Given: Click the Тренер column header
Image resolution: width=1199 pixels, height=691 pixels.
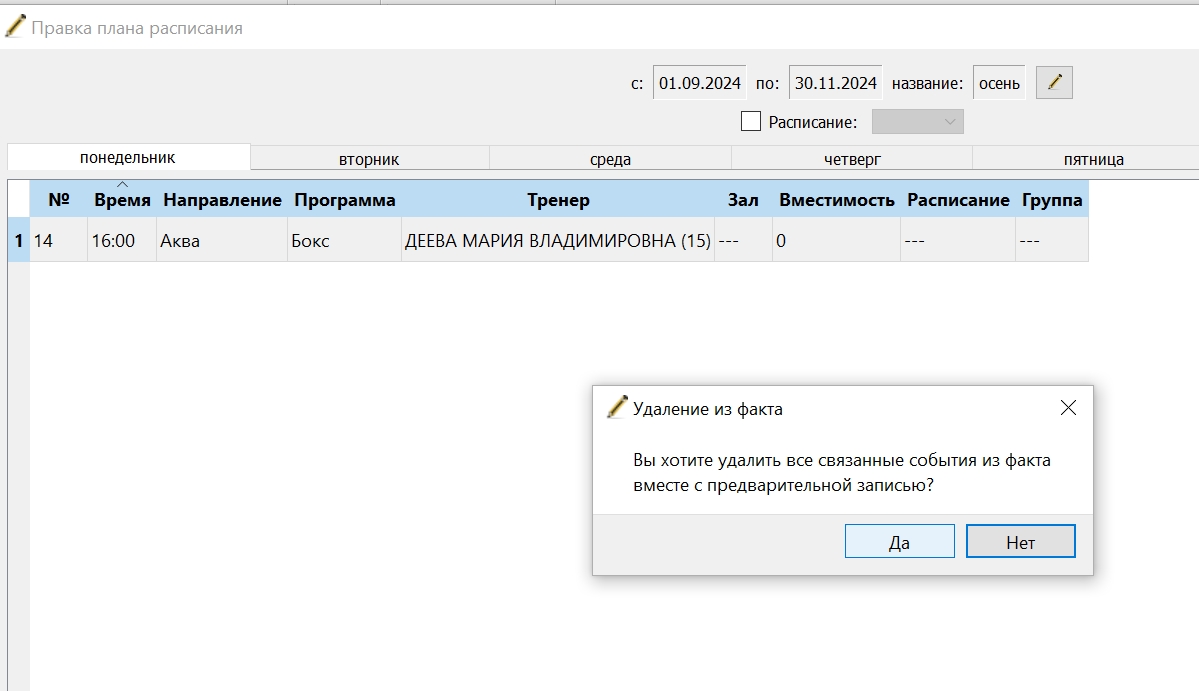Looking at the screenshot, I should pos(558,200).
